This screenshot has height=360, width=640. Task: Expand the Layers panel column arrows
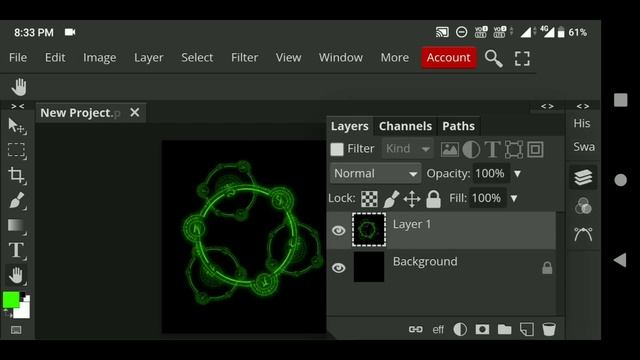click(x=547, y=106)
